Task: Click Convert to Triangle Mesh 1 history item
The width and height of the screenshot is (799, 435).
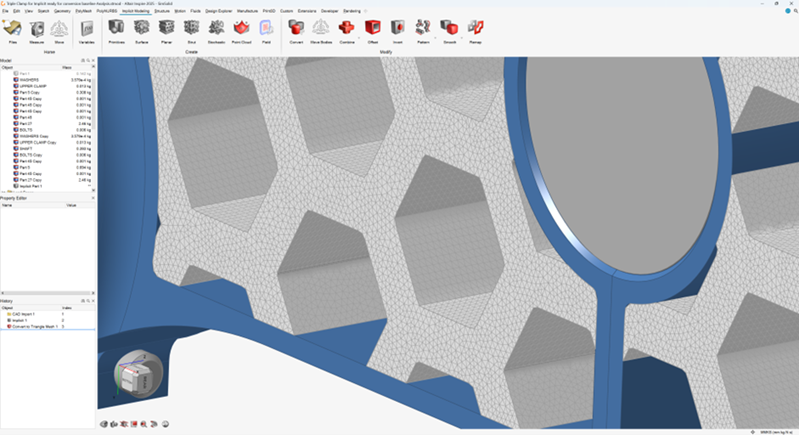Action: click(x=33, y=326)
